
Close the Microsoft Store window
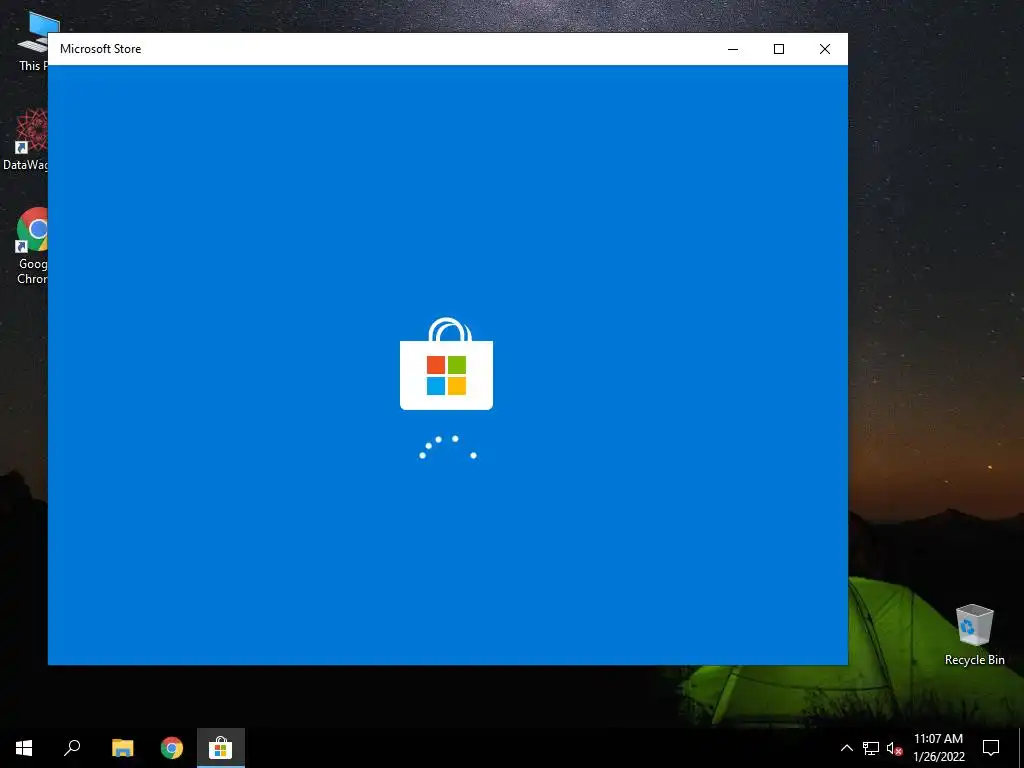tap(825, 49)
